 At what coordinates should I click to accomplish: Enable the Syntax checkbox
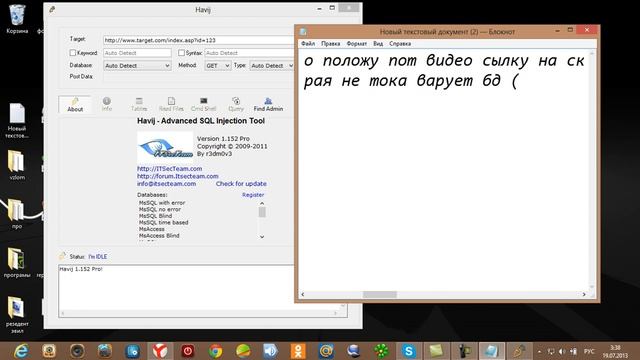pyautogui.click(x=181, y=53)
